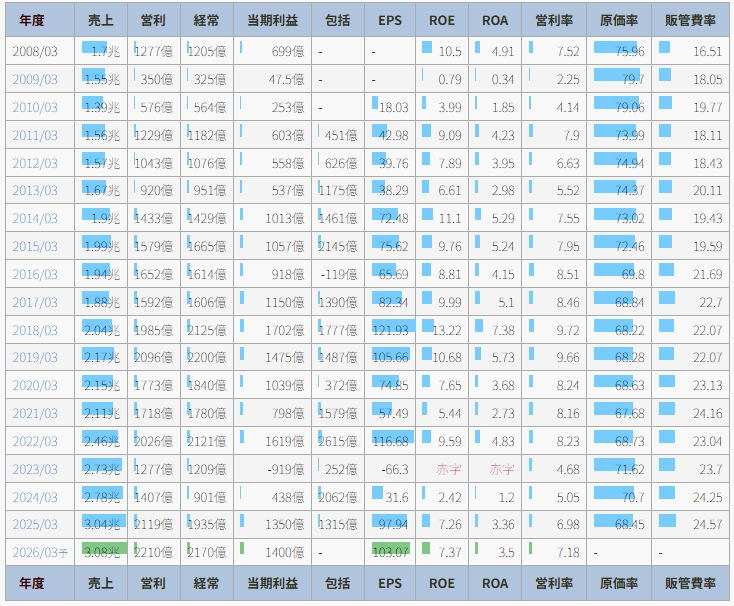734x606 pixels.
Task: Open the 2023/03 fiscal year link
Action: tap(35, 470)
